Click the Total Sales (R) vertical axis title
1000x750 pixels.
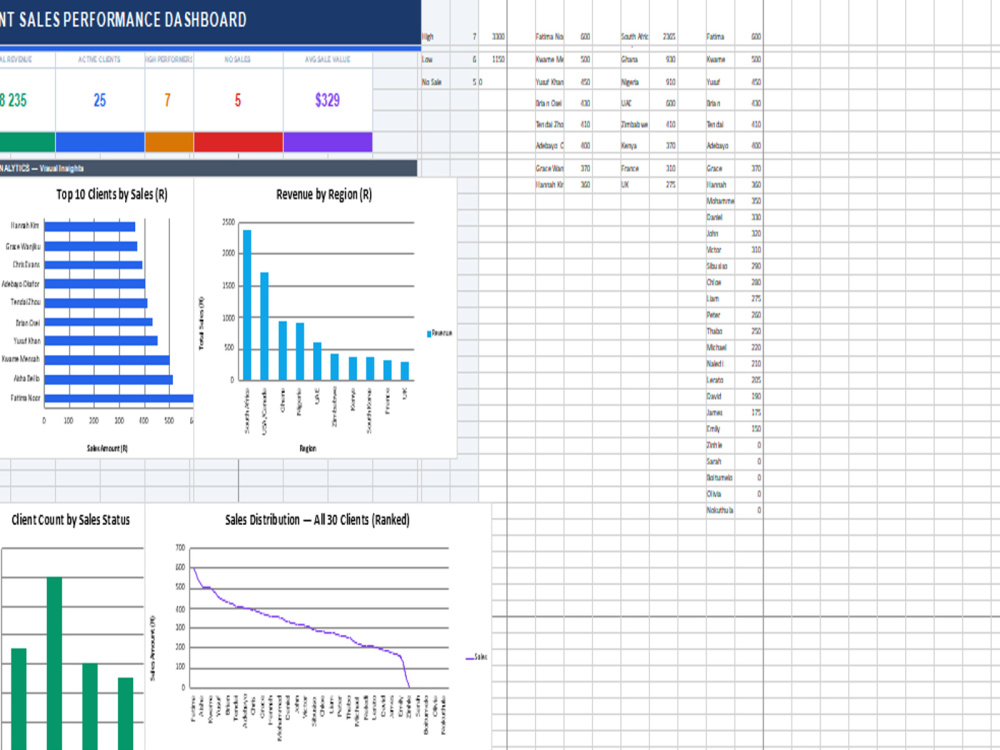coord(202,323)
